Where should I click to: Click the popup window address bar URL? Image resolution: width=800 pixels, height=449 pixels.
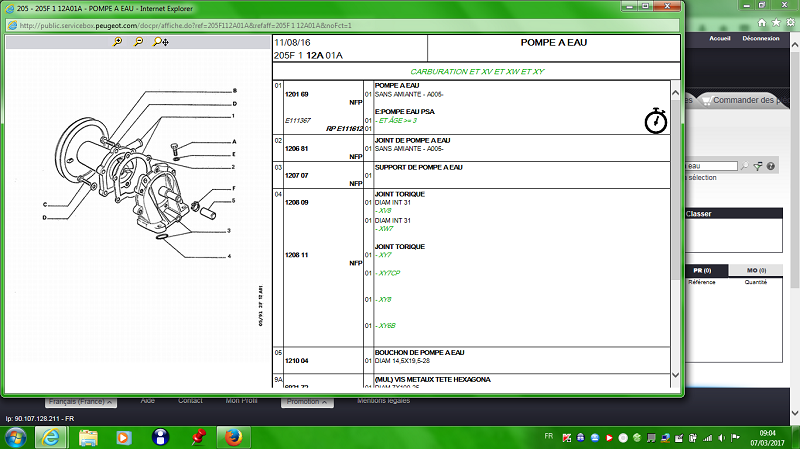tap(186, 26)
